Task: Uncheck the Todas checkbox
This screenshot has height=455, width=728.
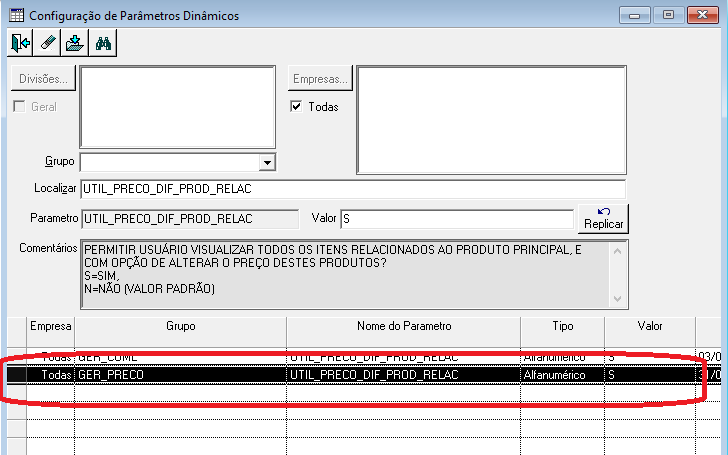Action: [296, 107]
